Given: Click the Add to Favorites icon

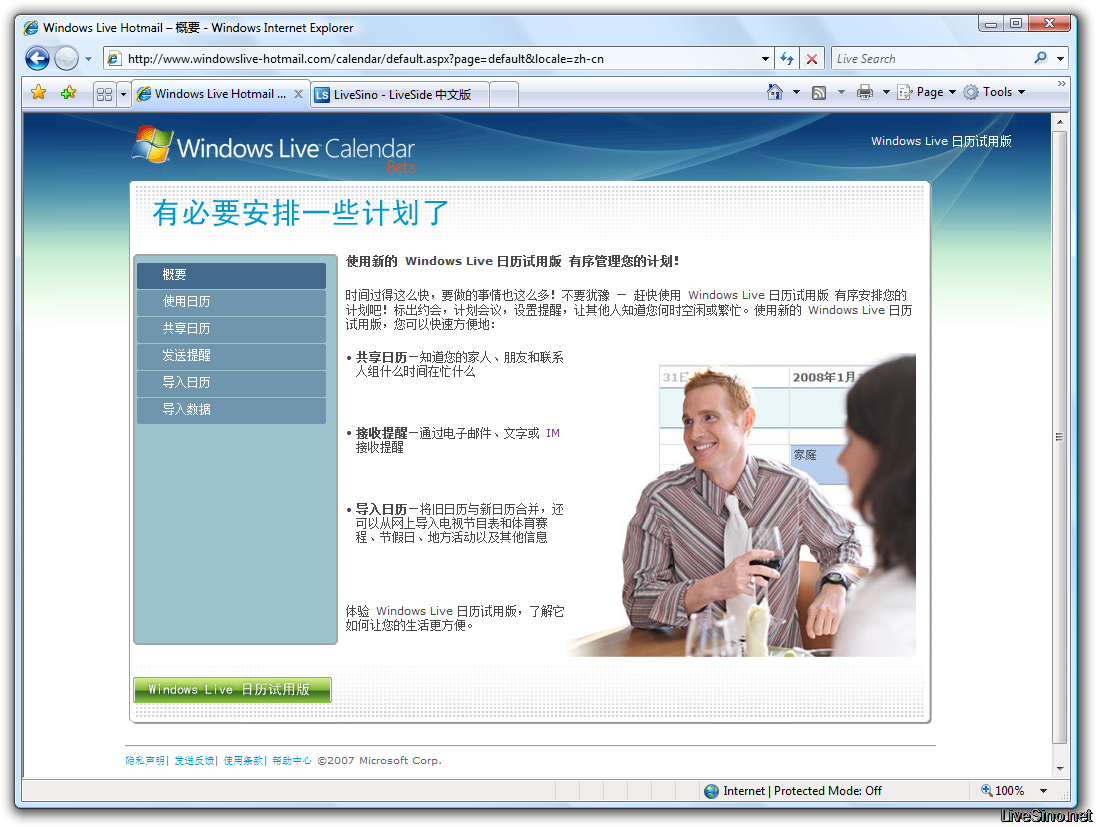Looking at the screenshot, I should [x=68, y=92].
